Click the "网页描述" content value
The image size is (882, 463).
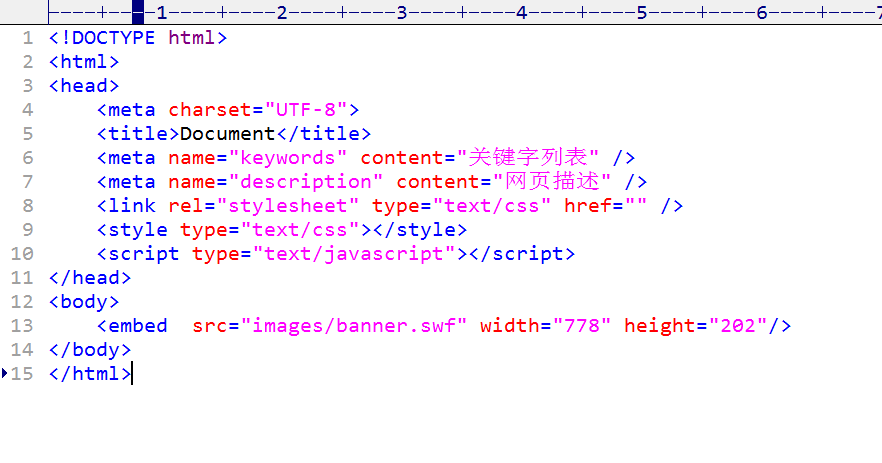(552, 182)
